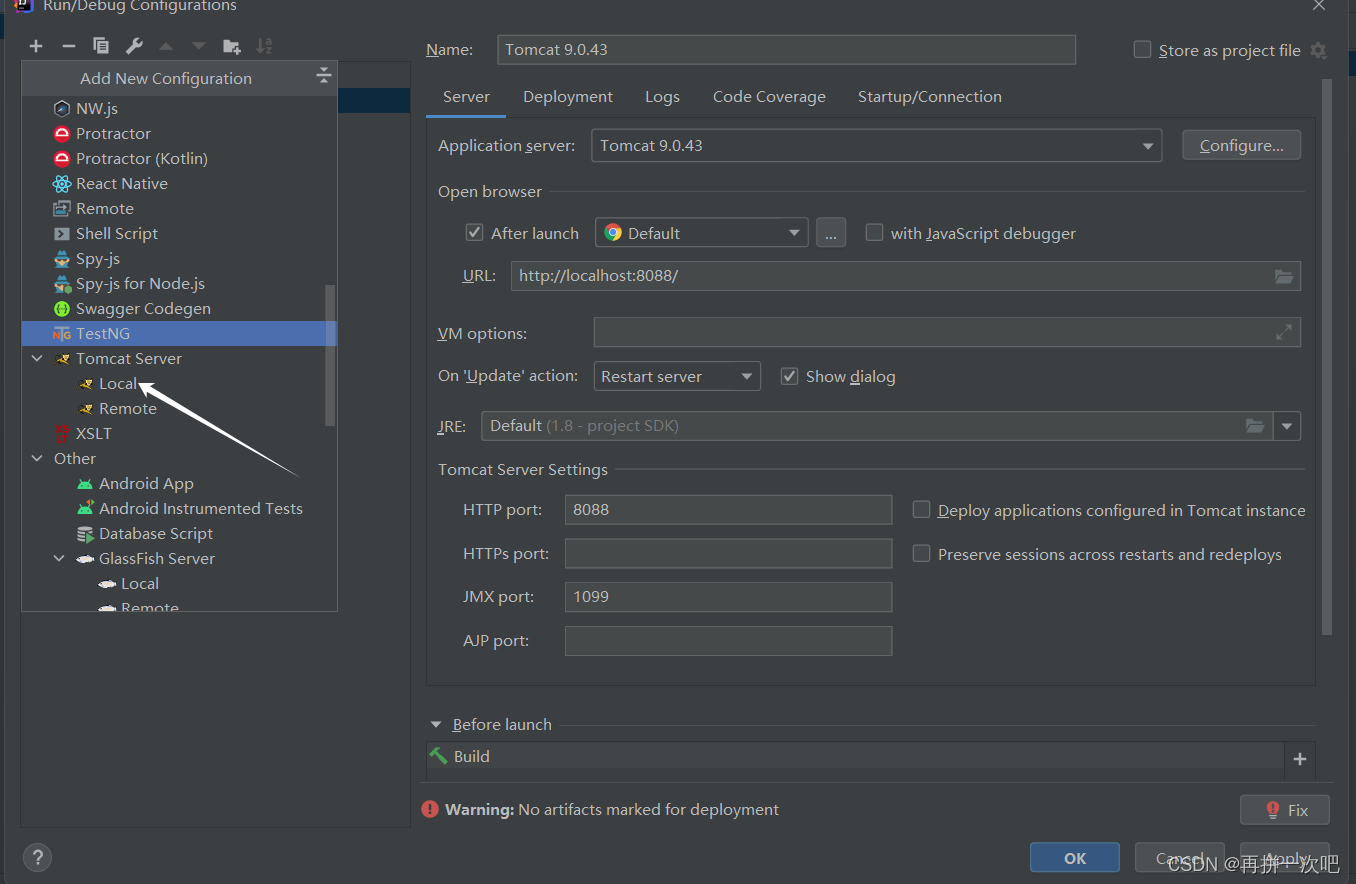Toggle the Show dialog checkbox
Image resolution: width=1356 pixels, height=884 pixels.
789,376
